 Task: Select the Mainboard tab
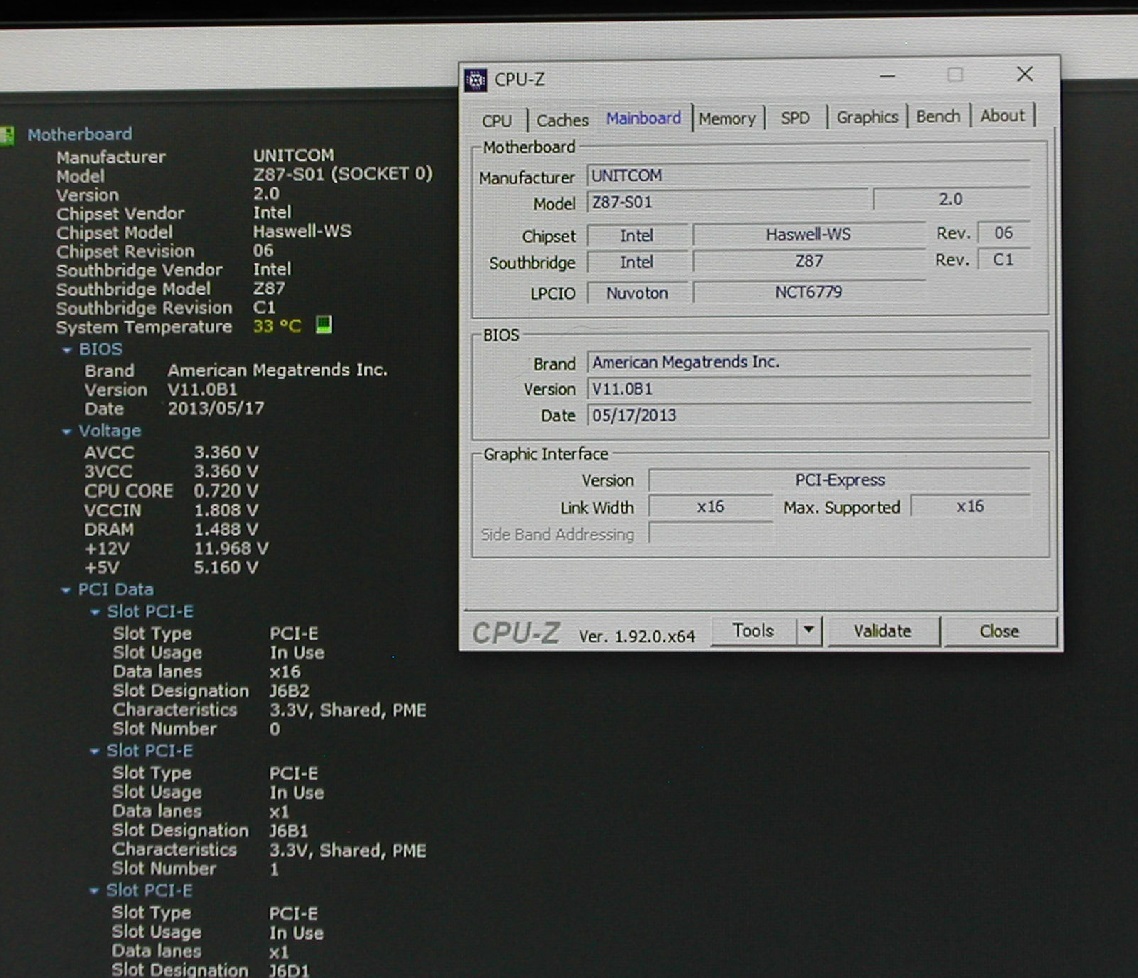[644, 118]
